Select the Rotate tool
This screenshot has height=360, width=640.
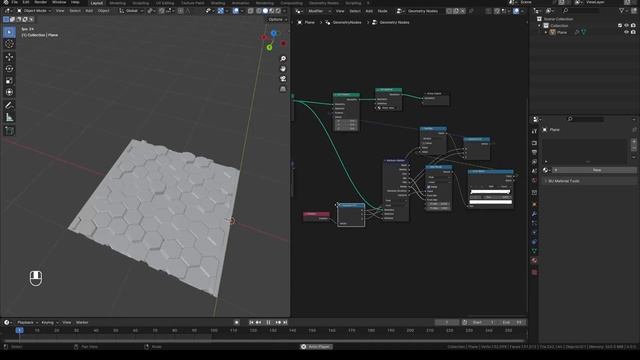point(9,69)
